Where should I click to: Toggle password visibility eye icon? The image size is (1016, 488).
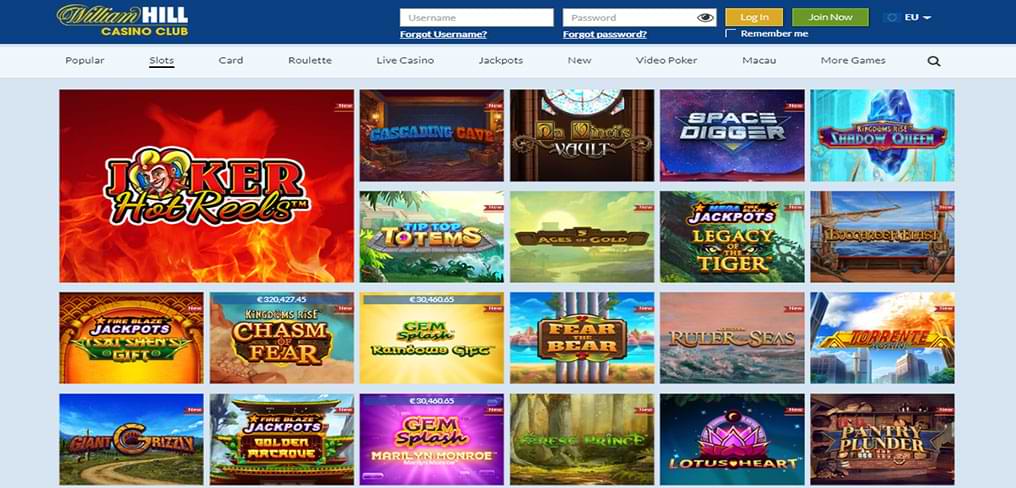pos(705,17)
